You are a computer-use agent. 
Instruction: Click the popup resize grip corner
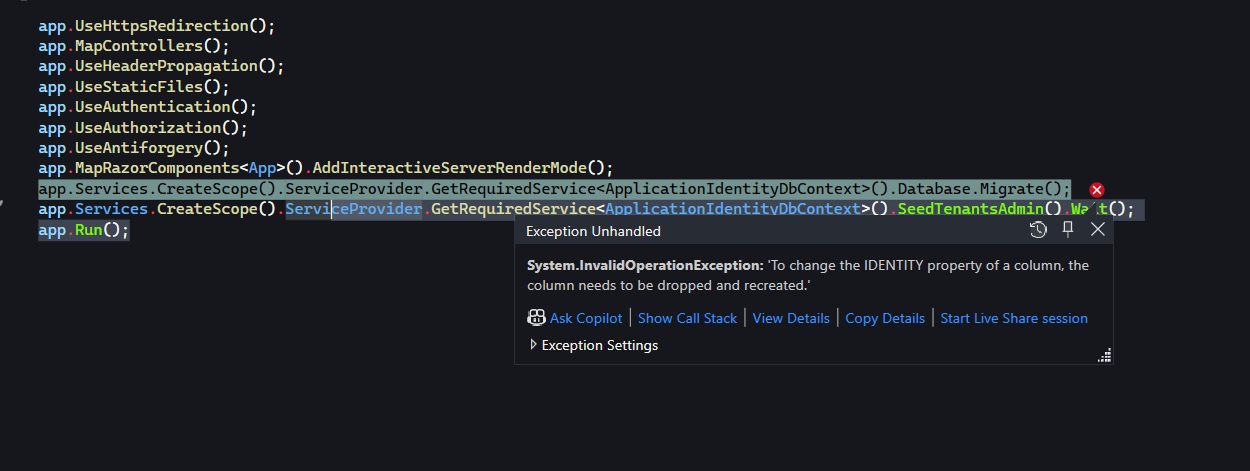(x=1105, y=355)
